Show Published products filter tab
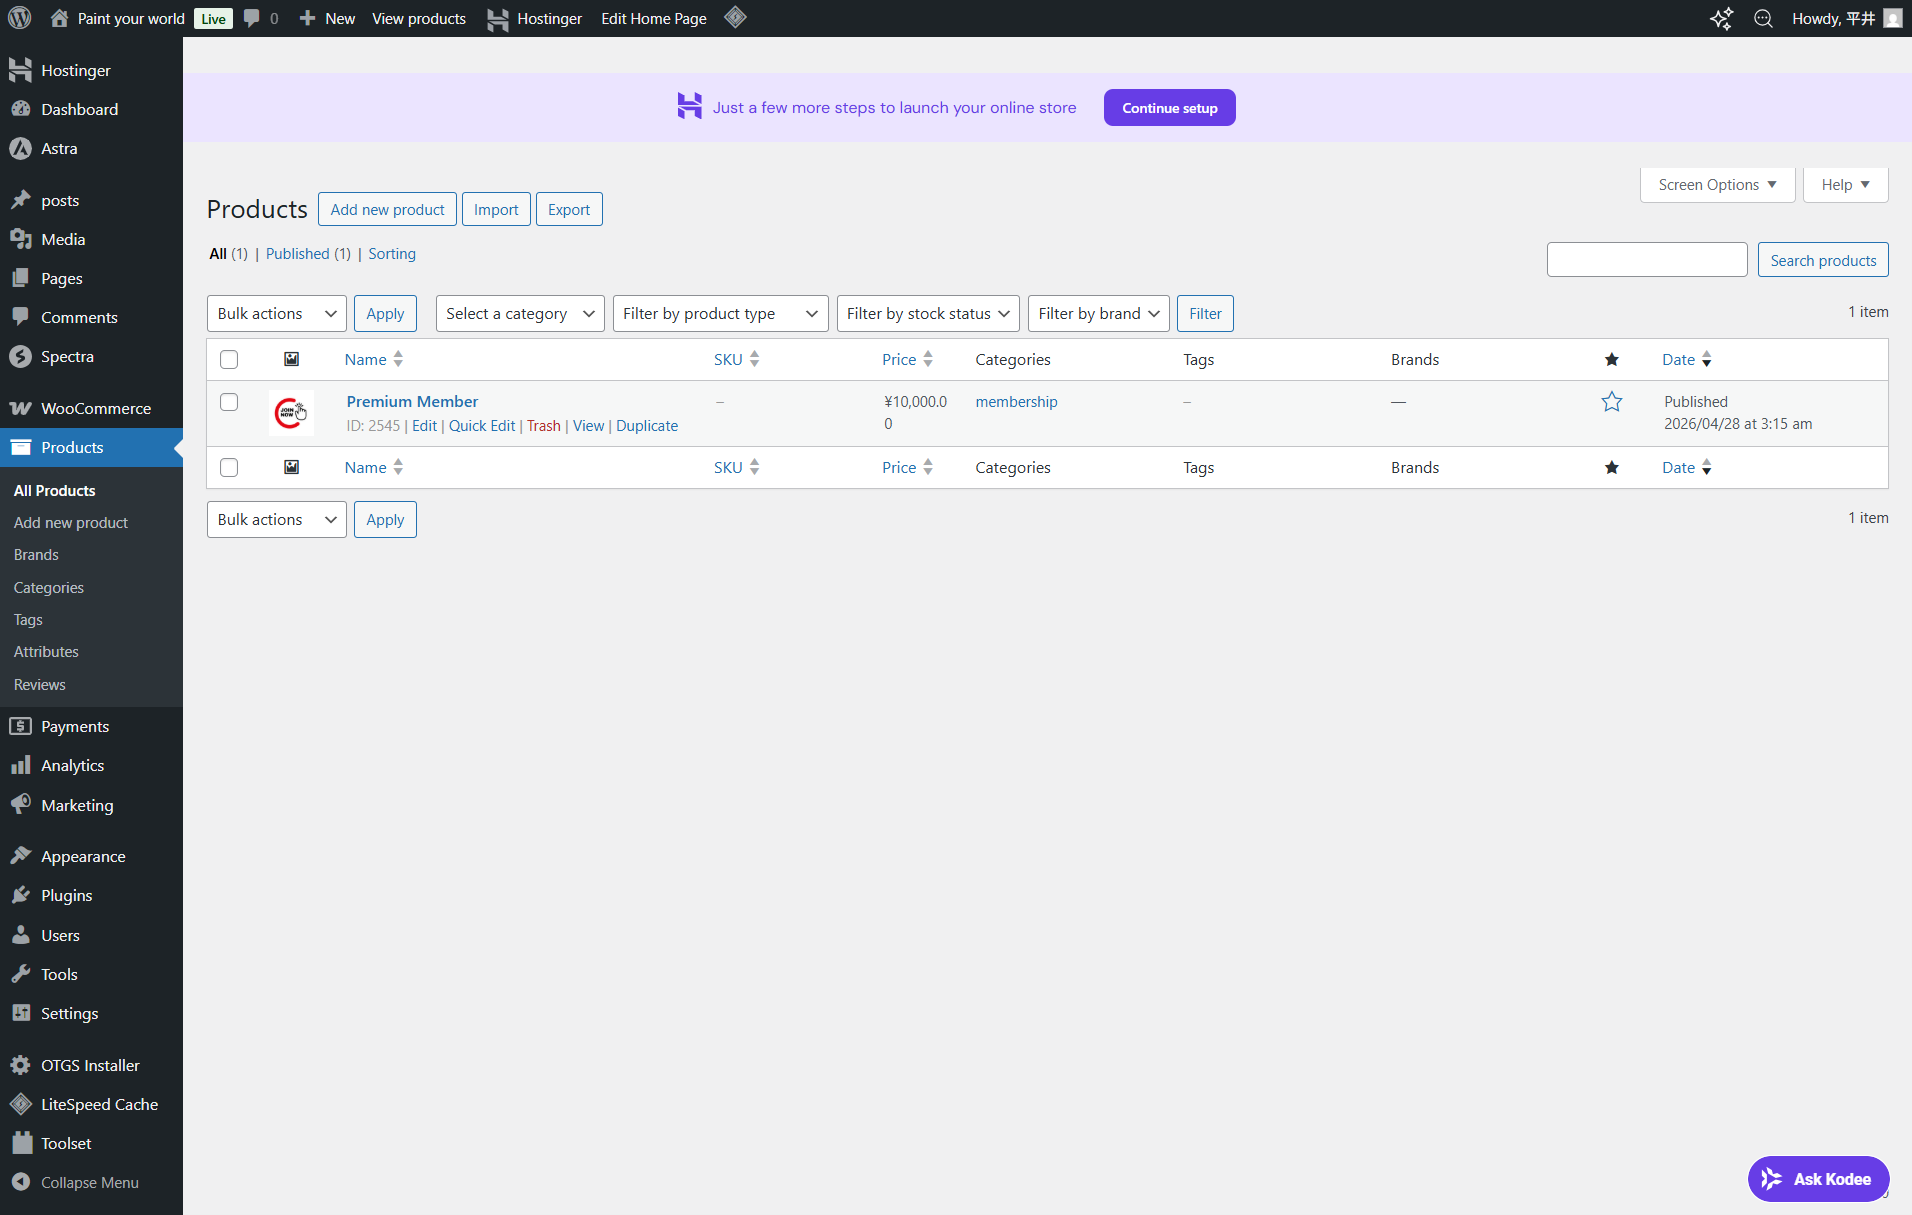This screenshot has width=1912, height=1215. (x=308, y=254)
